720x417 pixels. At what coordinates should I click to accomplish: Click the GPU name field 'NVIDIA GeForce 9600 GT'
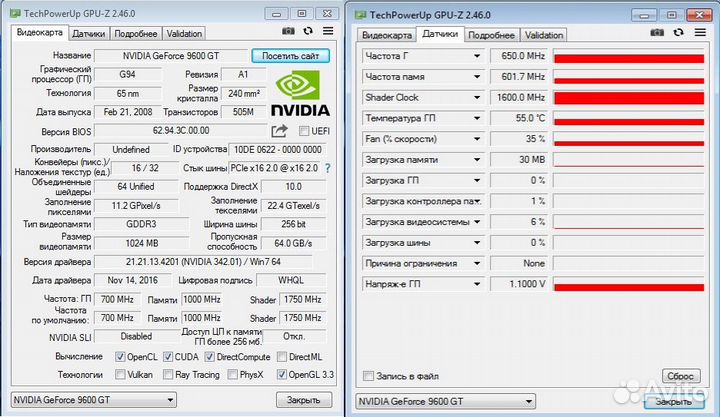tap(171, 56)
